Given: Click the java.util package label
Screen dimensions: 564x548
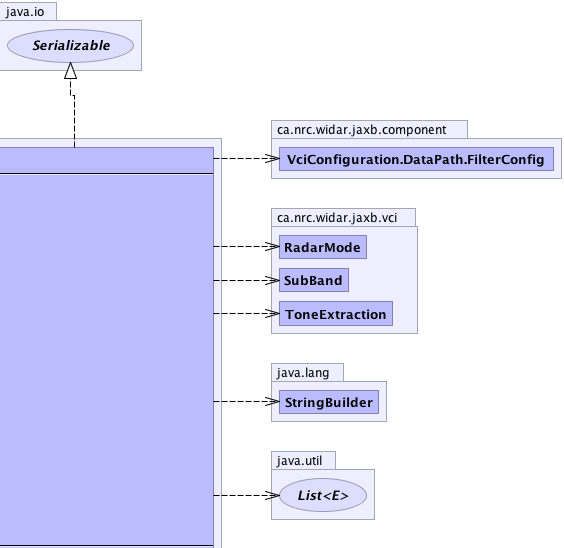Looking at the screenshot, I should 299,461.
